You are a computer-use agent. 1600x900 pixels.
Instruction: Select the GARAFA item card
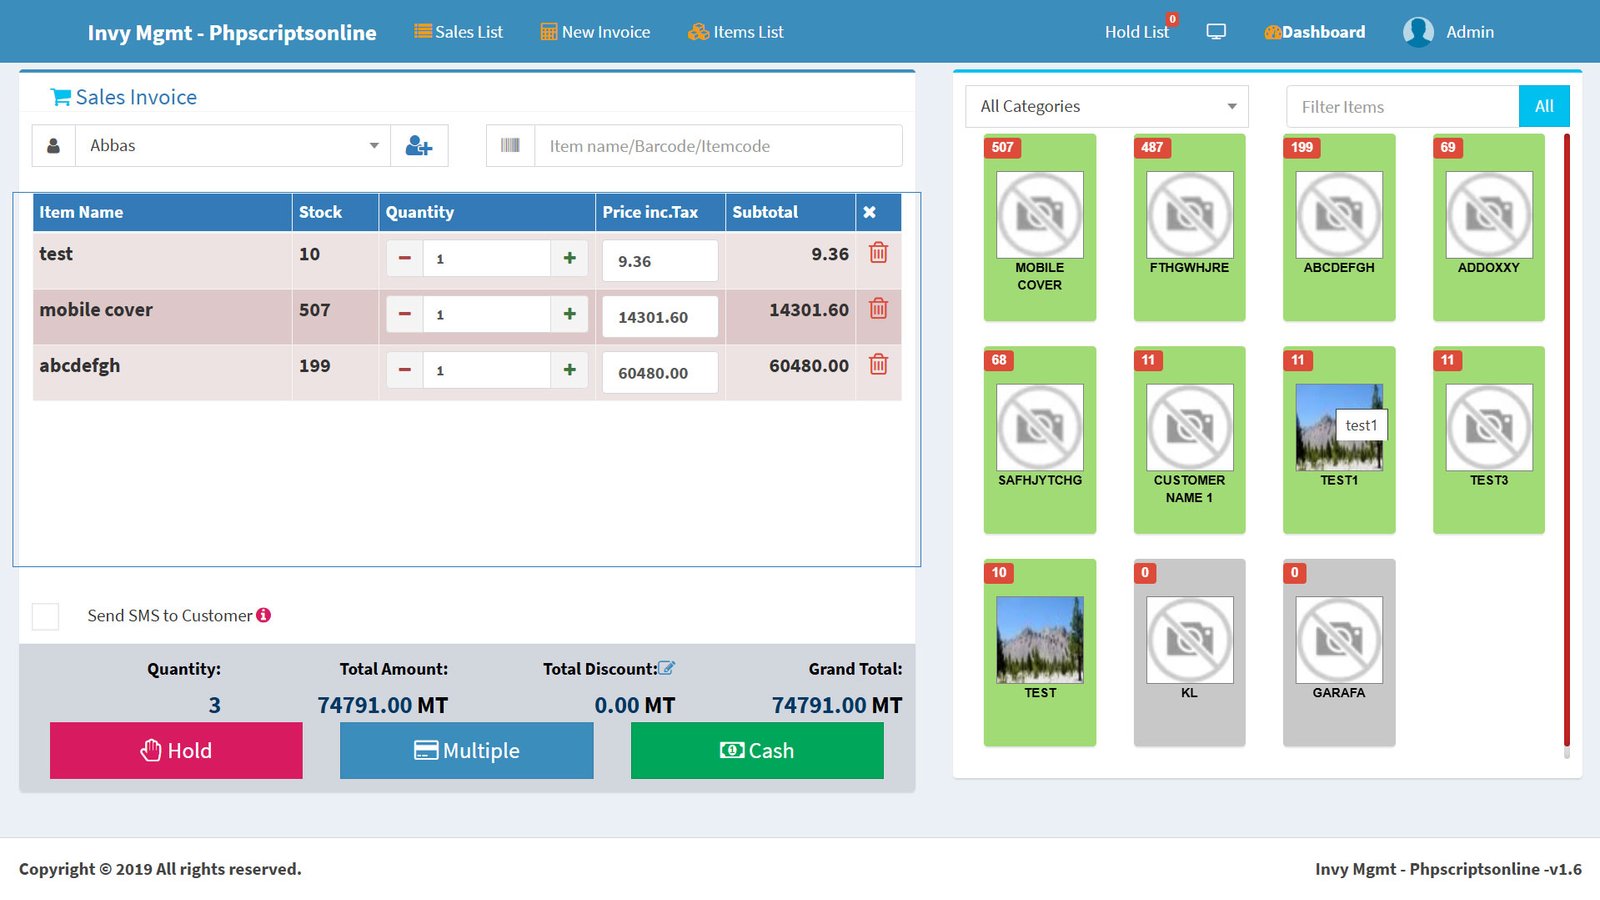pos(1339,653)
